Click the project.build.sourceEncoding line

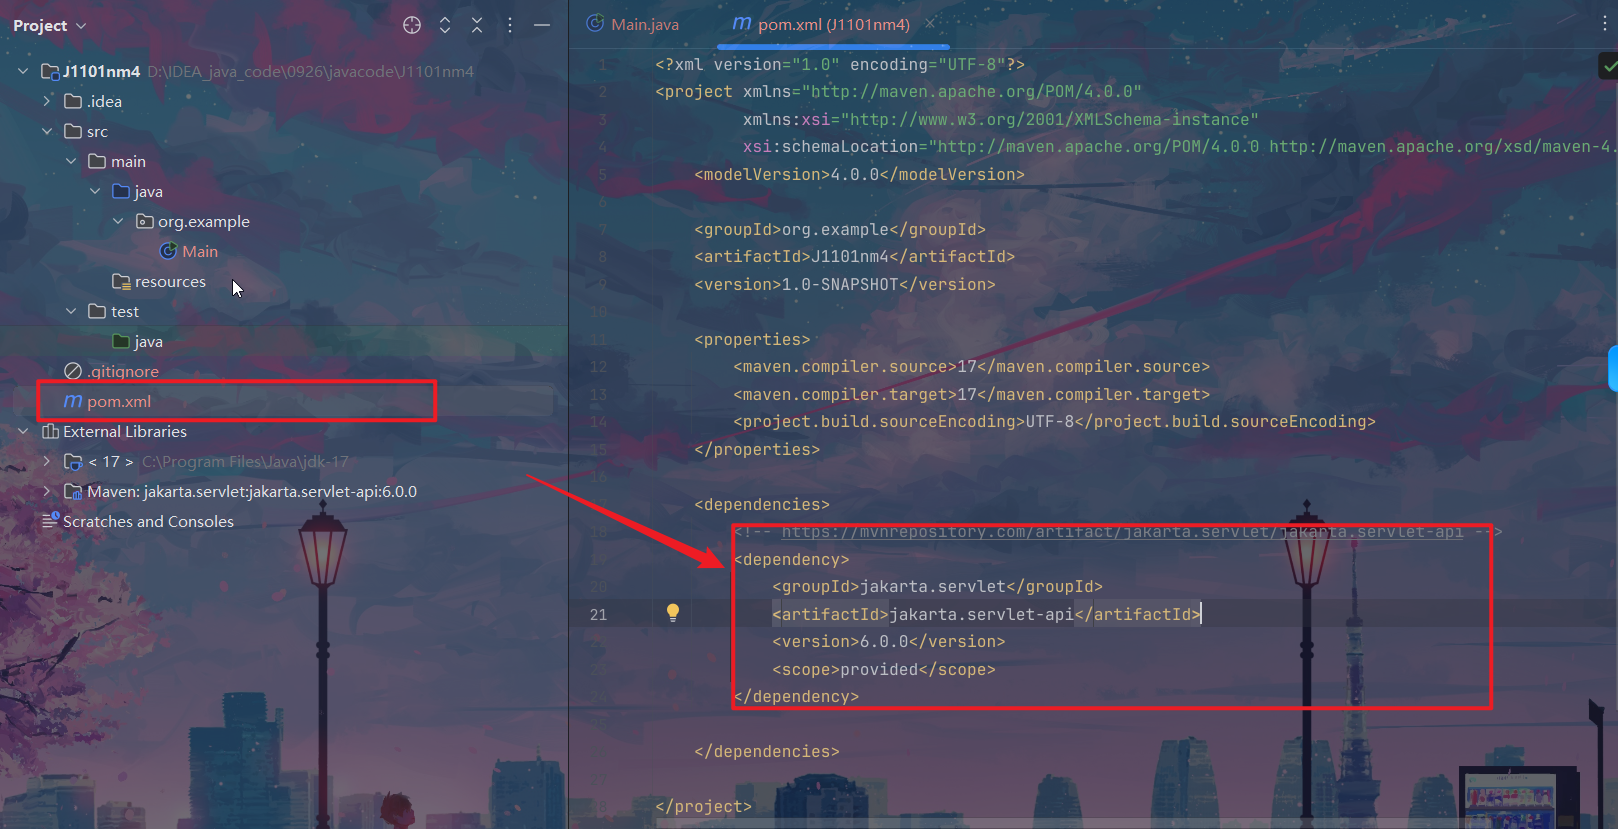click(1055, 421)
